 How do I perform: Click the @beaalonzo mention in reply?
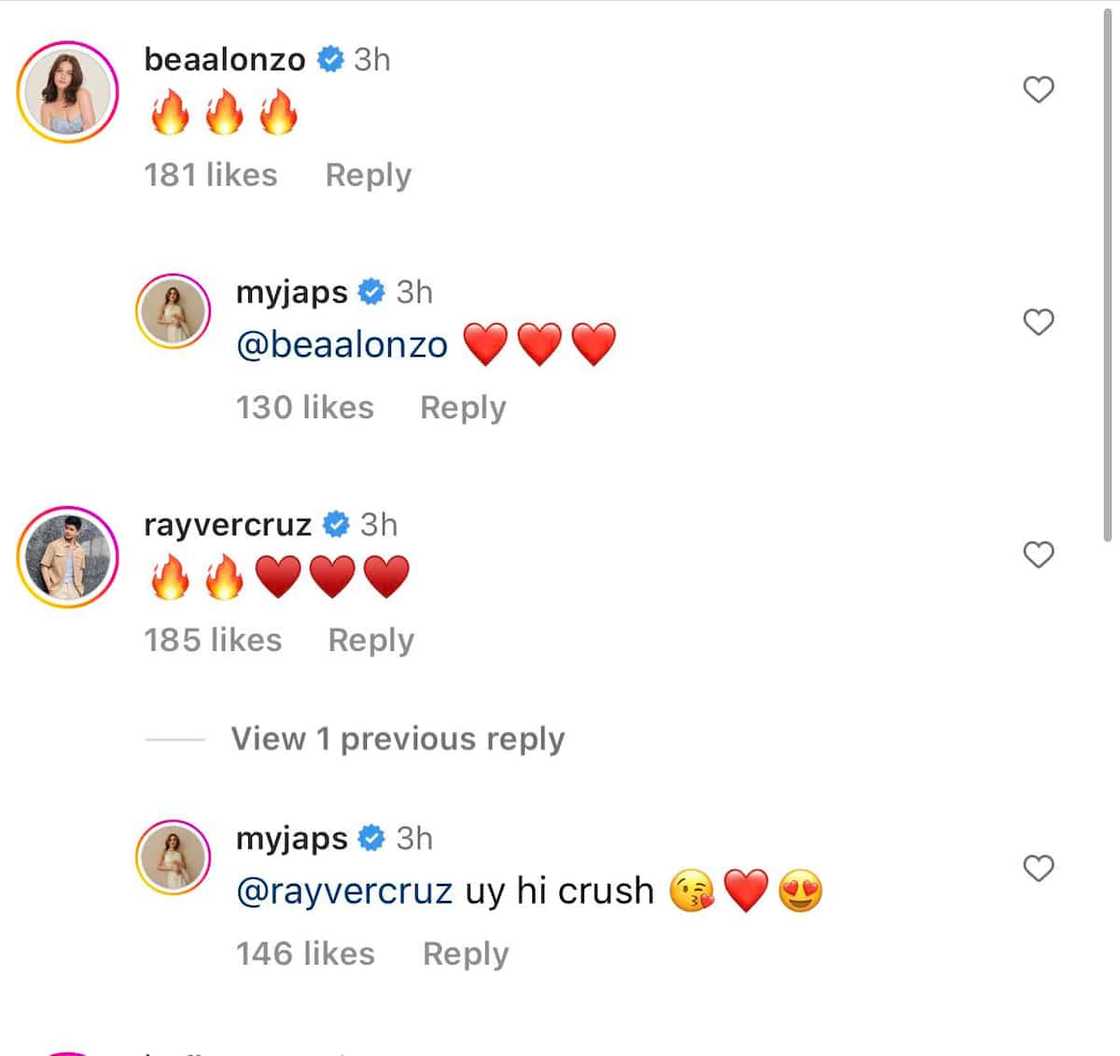pos(342,345)
